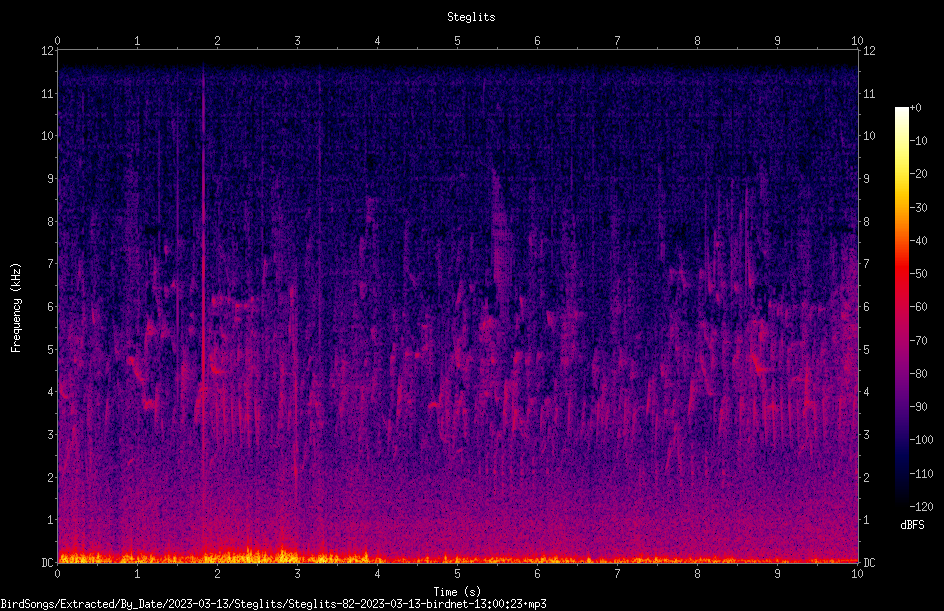The image size is (944, 611).
Task: Click the 10 second mark on bottom axis
Action: (x=857, y=574)
